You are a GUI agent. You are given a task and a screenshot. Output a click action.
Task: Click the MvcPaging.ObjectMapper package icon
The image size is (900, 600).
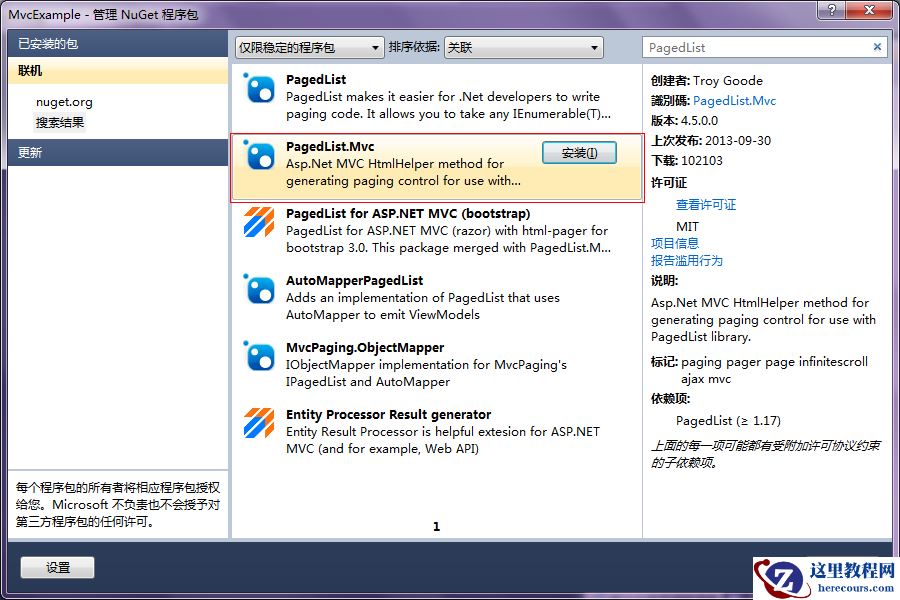click(x=259, y=359)
